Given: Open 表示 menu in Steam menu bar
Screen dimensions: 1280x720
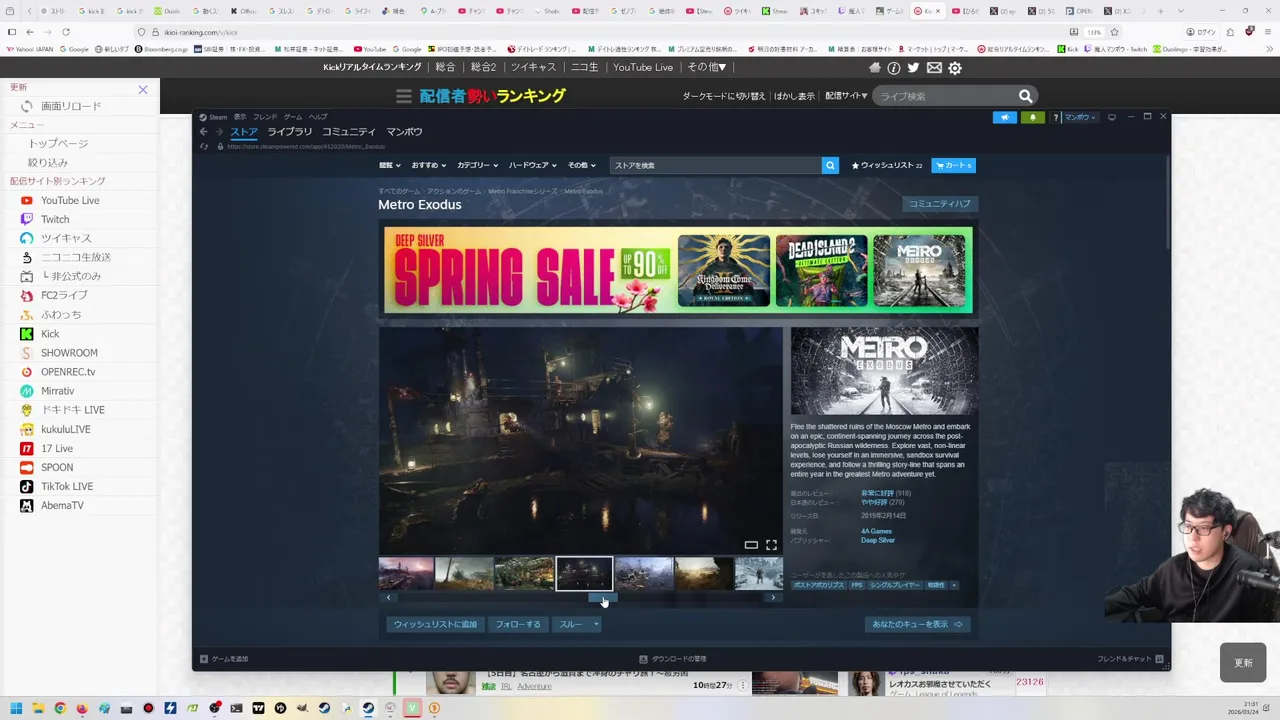Looking at the screenshot, I should tap(240, 117).
